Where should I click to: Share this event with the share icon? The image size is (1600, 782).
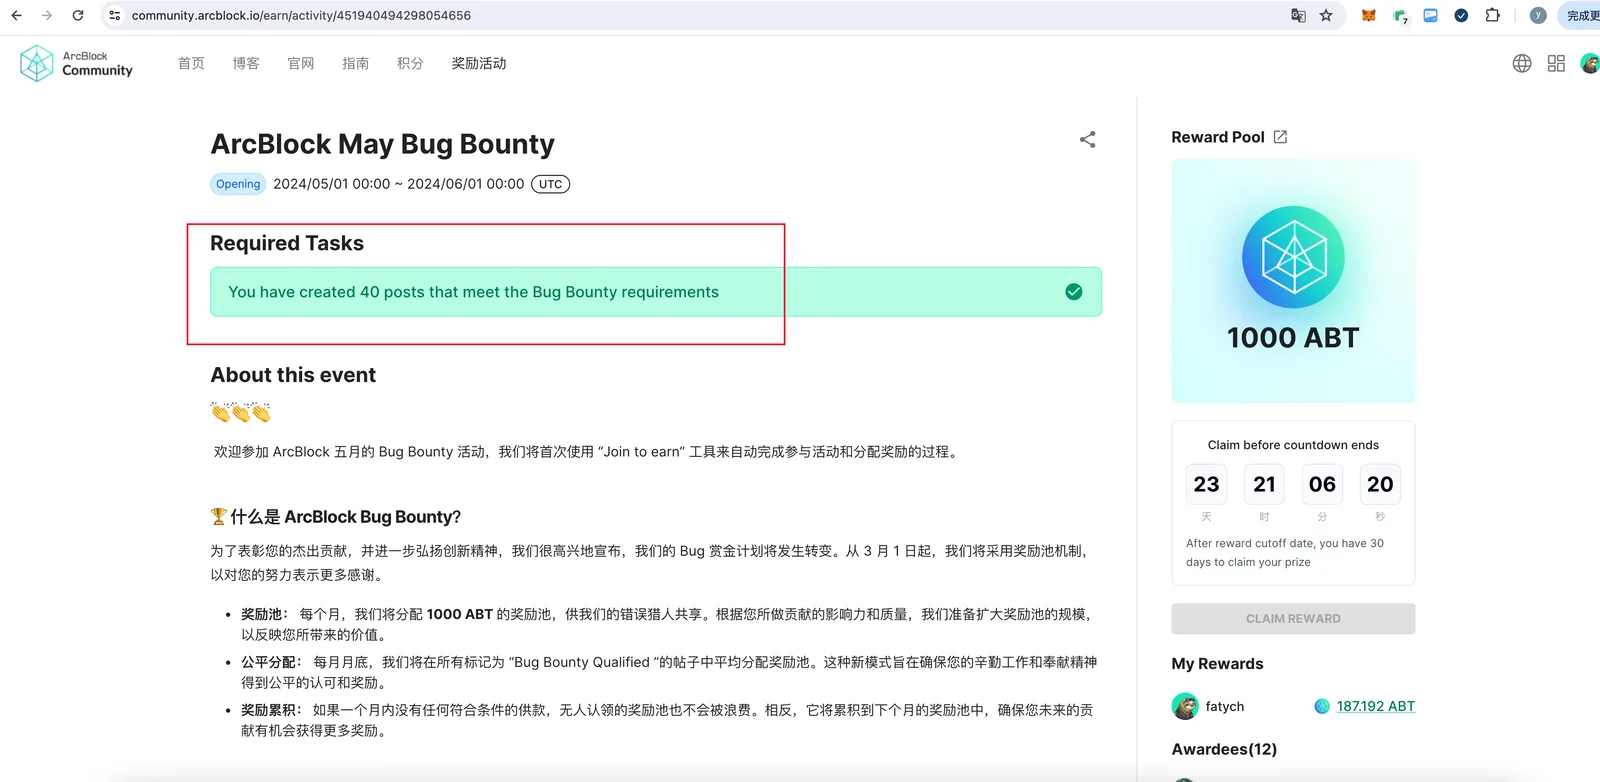pos(1088,139)
